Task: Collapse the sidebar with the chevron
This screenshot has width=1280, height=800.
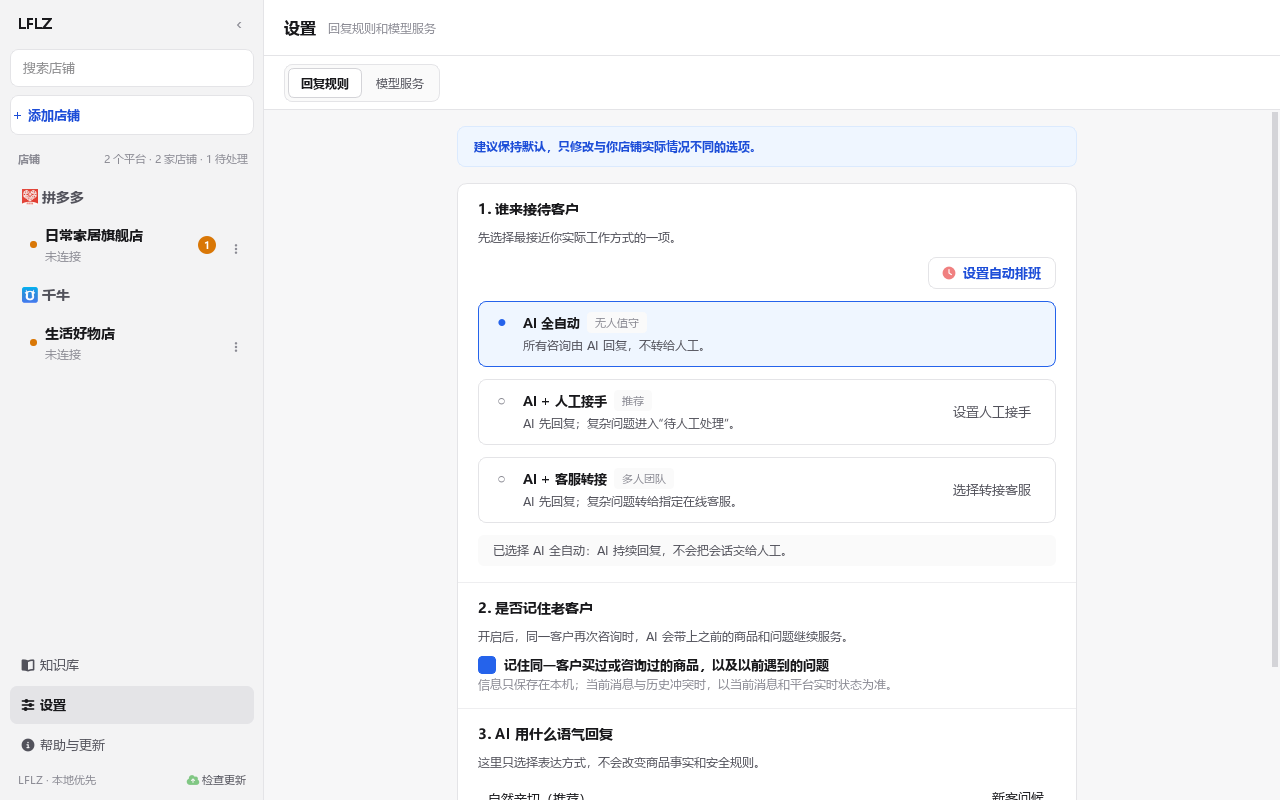Action: [239, 24]
